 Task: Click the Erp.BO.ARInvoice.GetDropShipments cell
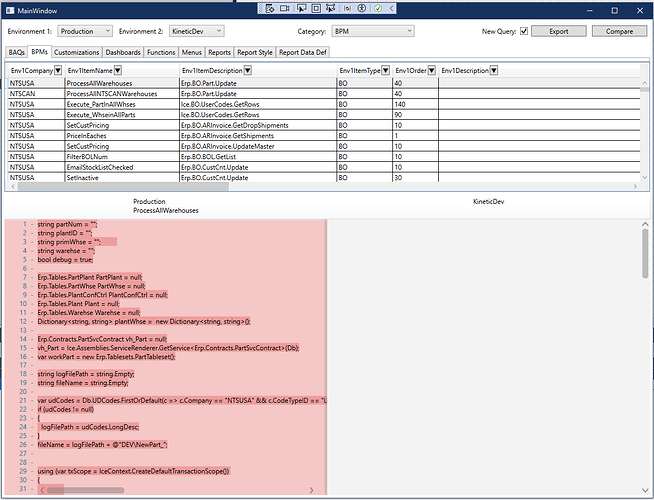pyautogui.click(x=258, y=125)
